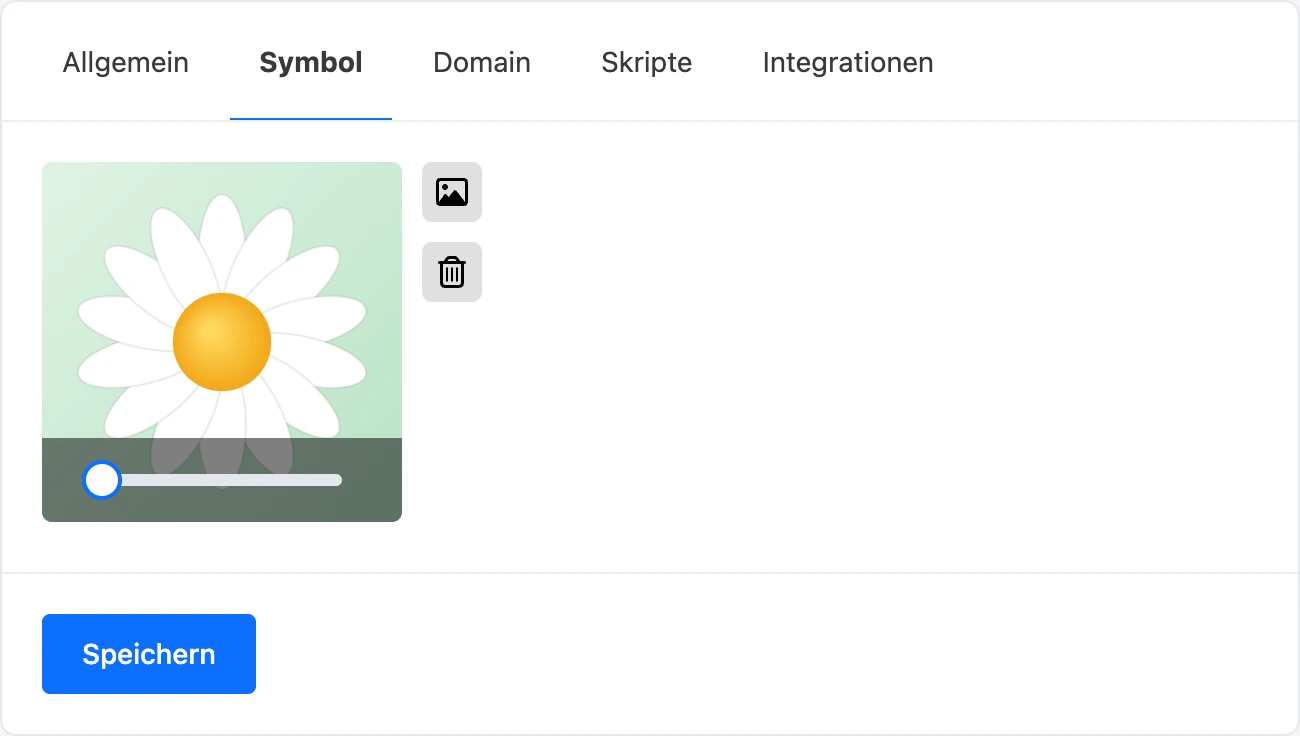Screen dimensions: 1300x736
Task: Click the shaded petal beneath the slider overlay
Action: 222,458
